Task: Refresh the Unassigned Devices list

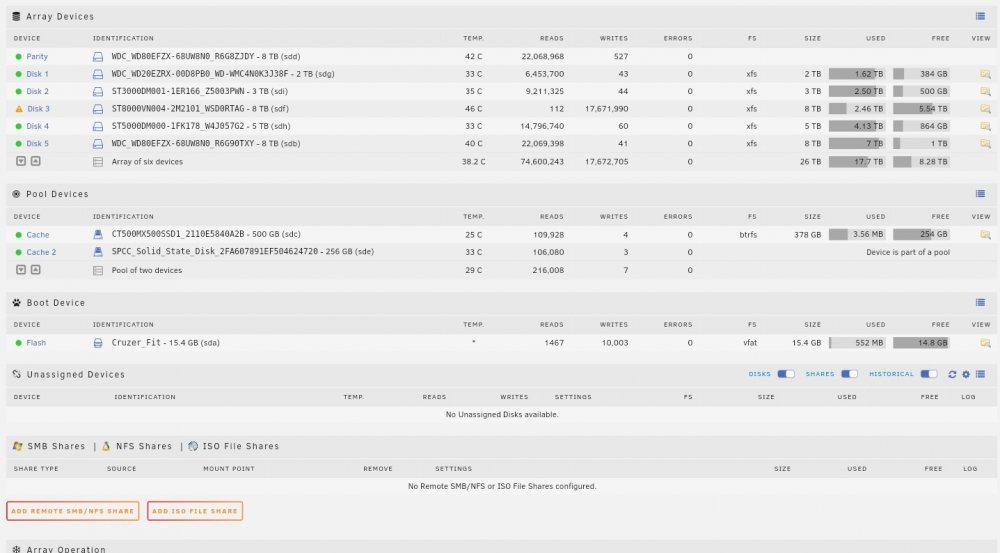Action: click(x=952, y=374)
